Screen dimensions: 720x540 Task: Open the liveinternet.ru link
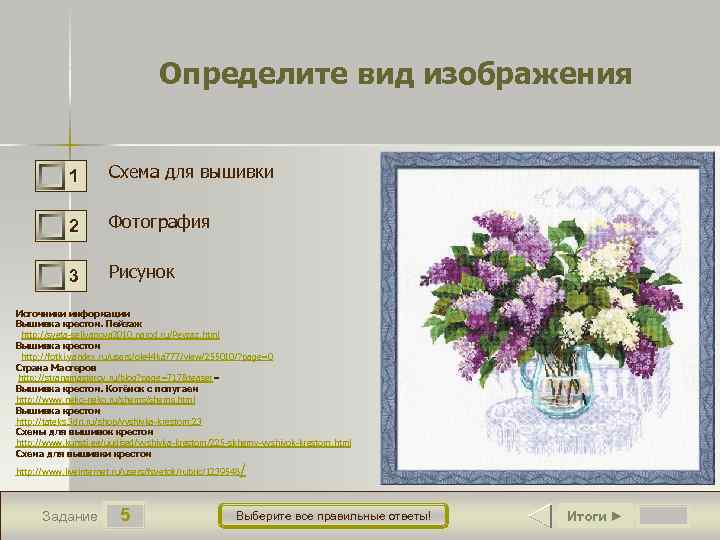(x=131, y=471)
